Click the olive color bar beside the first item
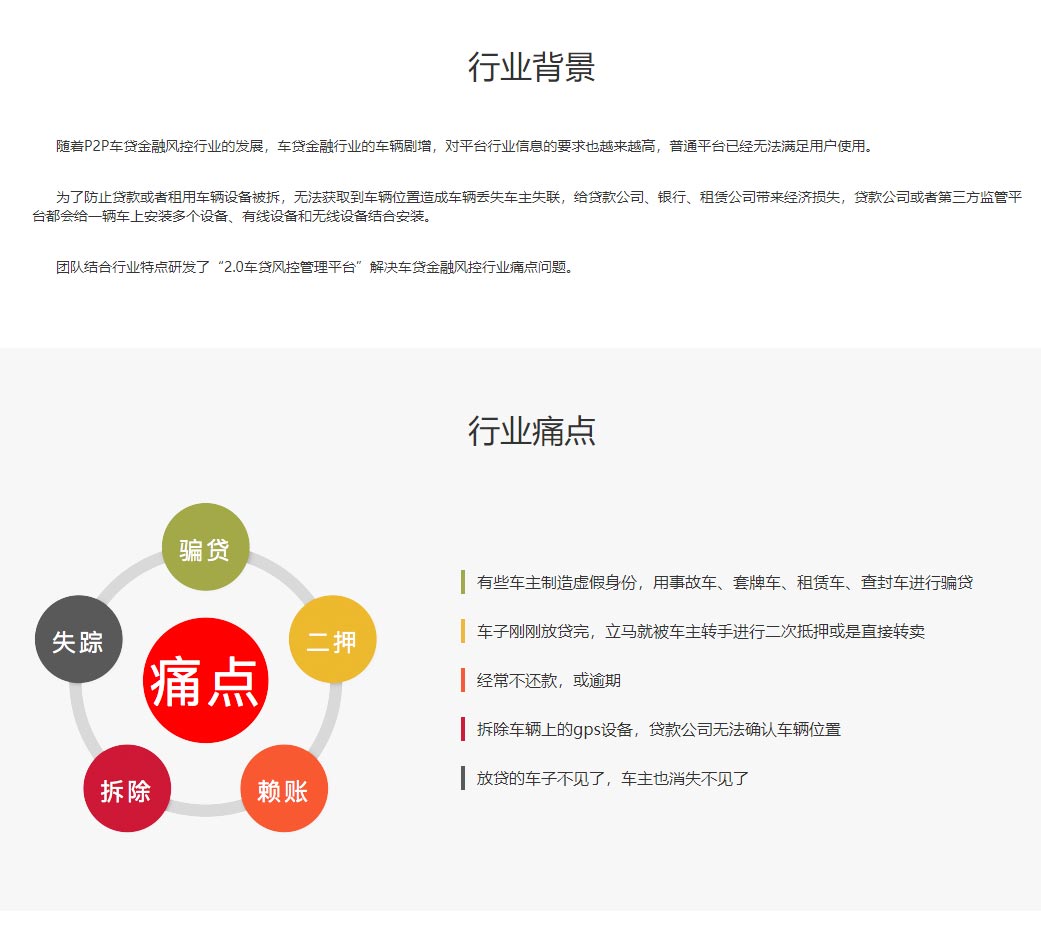 [461, 580]
